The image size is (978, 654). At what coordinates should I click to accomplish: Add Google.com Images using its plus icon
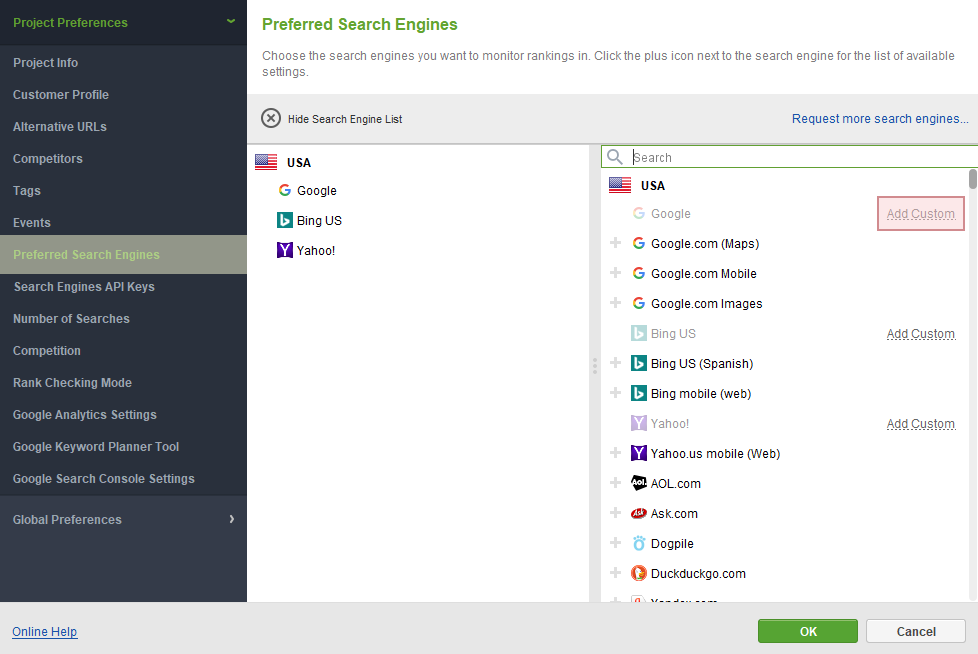tap(616, 302)
